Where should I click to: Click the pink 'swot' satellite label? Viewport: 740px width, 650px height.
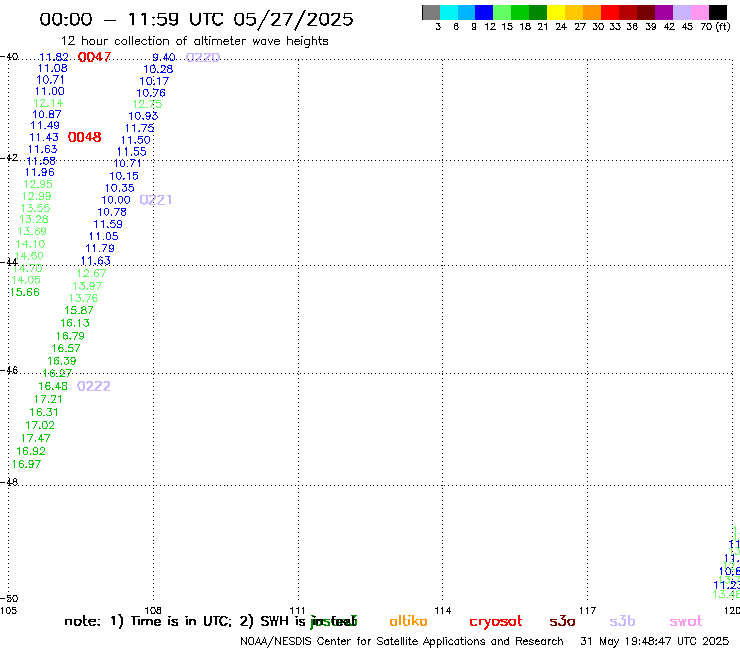(x=686, y=621)
